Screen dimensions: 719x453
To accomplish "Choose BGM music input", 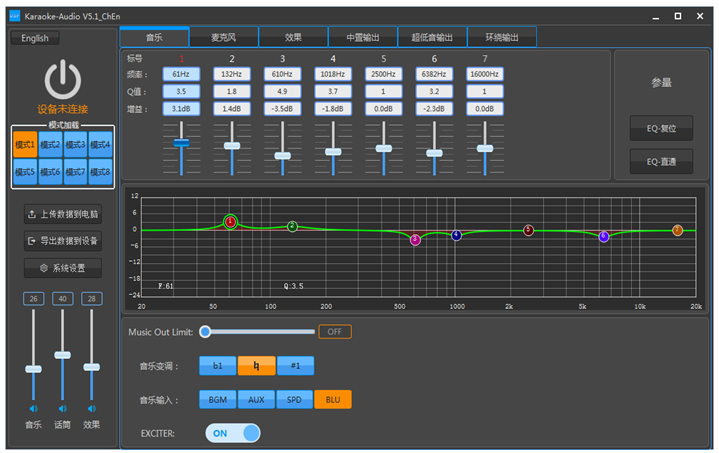I will click(x=218, y=399).
